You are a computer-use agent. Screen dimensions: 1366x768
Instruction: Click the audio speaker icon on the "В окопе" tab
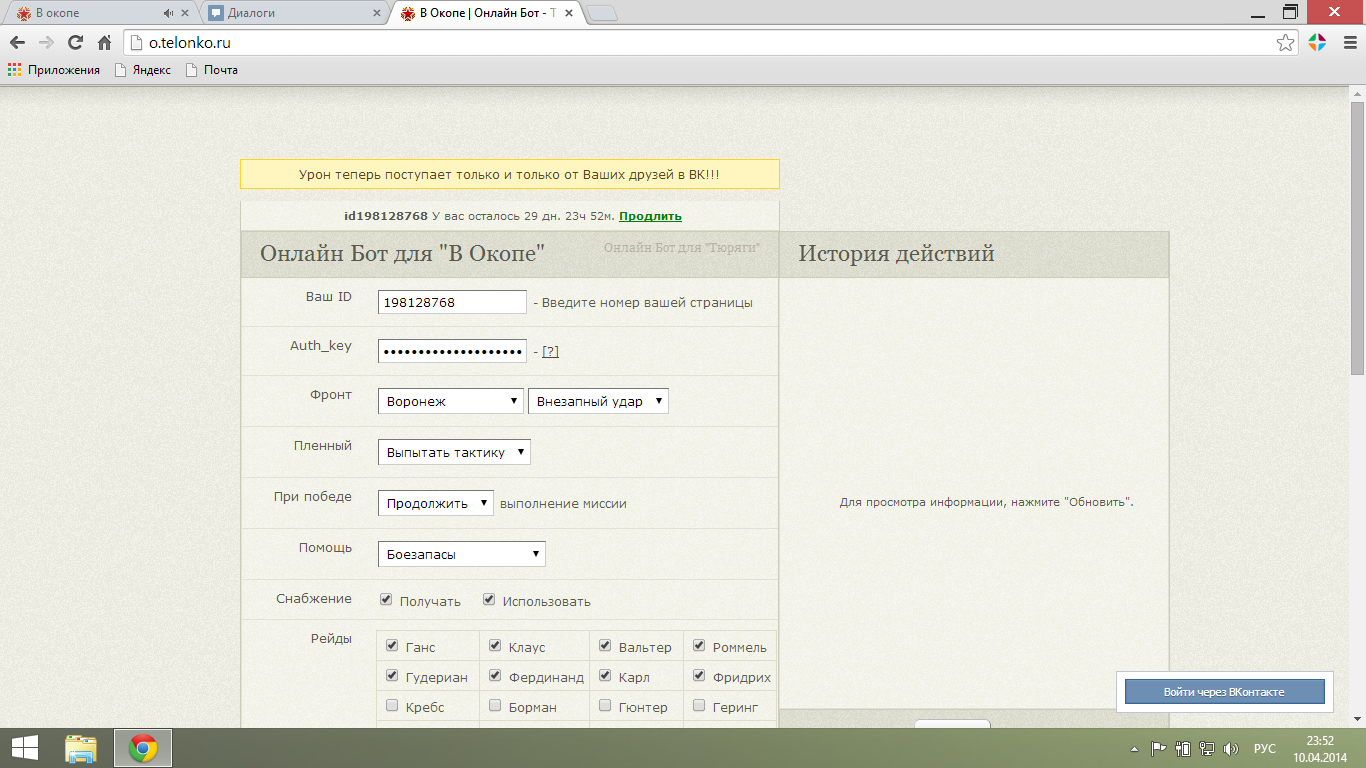167,13
